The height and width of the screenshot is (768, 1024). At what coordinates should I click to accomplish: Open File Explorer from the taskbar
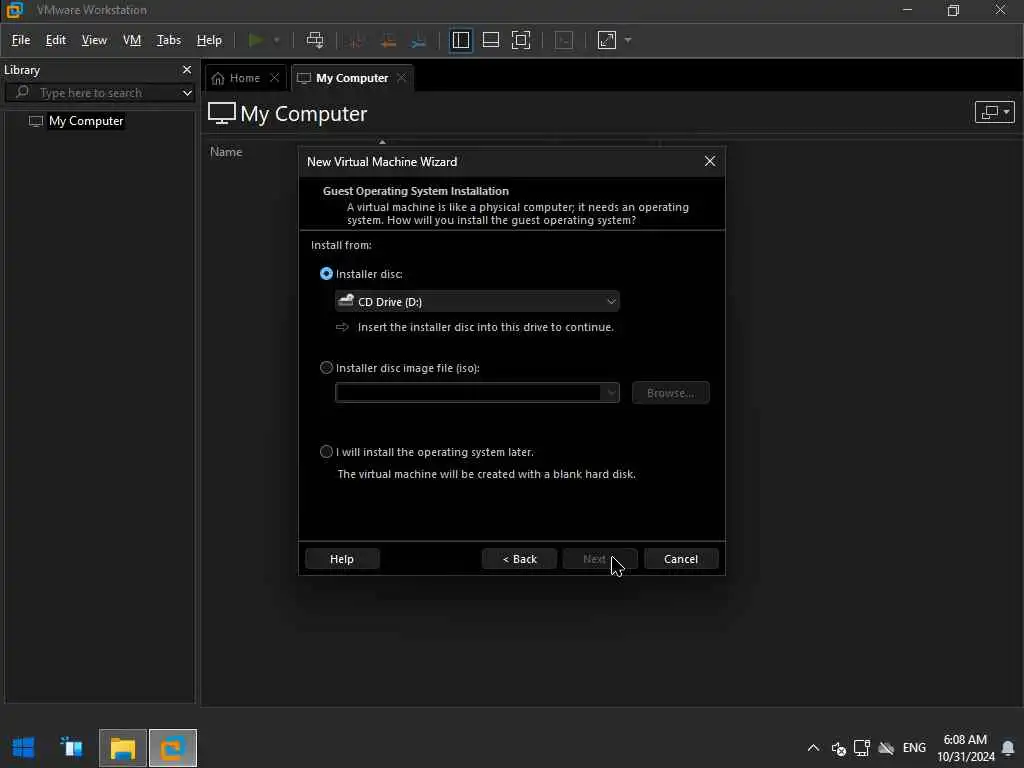123,748
